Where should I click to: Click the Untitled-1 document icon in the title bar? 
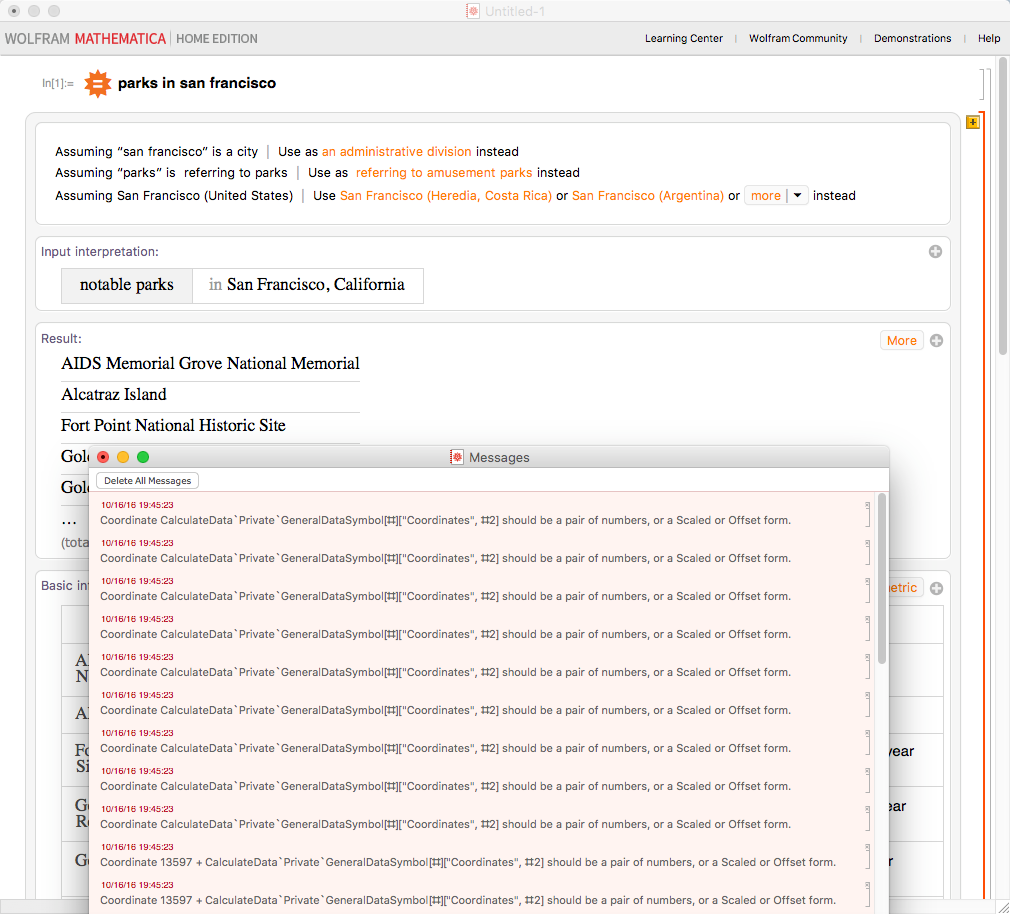pos(473,11)
